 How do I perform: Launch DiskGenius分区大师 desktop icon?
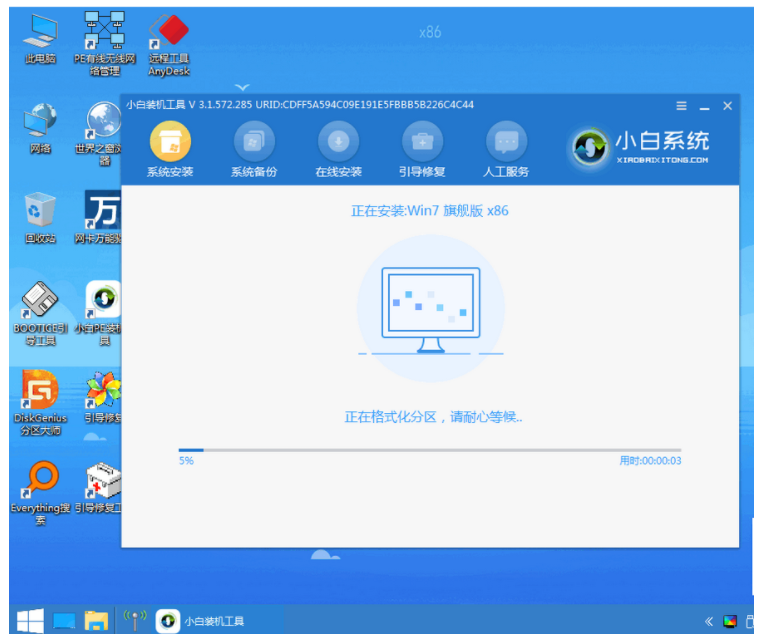[40, 403]
